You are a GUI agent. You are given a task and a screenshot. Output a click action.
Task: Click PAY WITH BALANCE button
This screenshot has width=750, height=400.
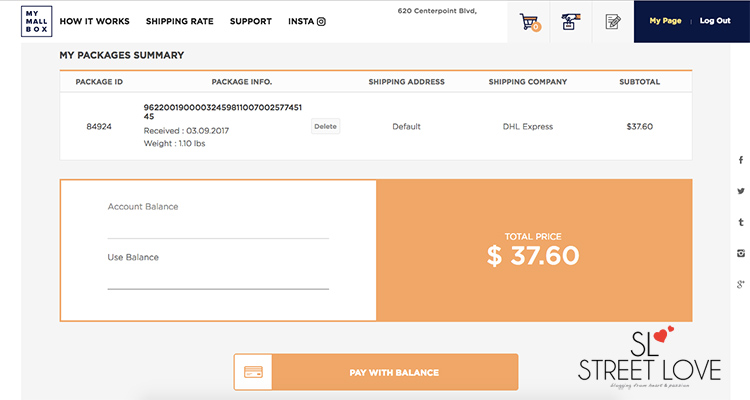(376, 372)
